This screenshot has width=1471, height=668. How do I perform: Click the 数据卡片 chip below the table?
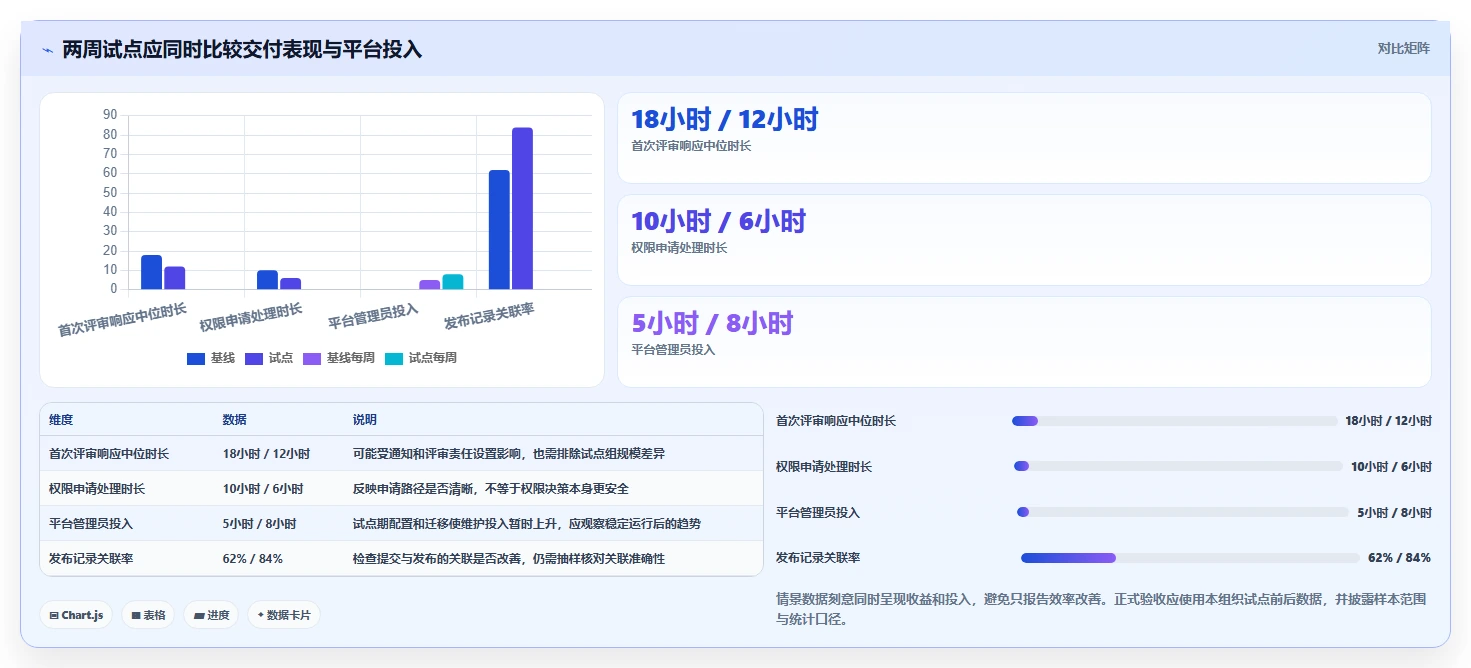click(x=284, y=615)
